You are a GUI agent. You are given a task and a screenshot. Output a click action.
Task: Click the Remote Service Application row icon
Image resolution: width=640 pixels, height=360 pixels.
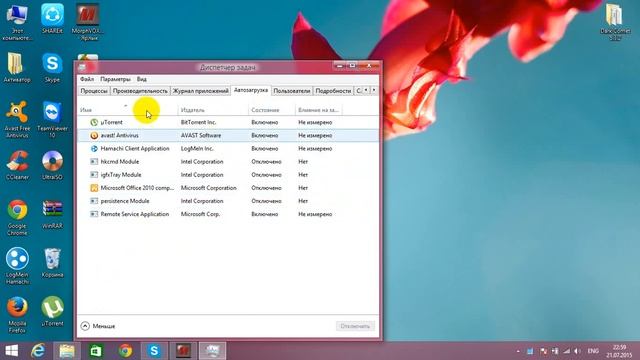point(94,214)
